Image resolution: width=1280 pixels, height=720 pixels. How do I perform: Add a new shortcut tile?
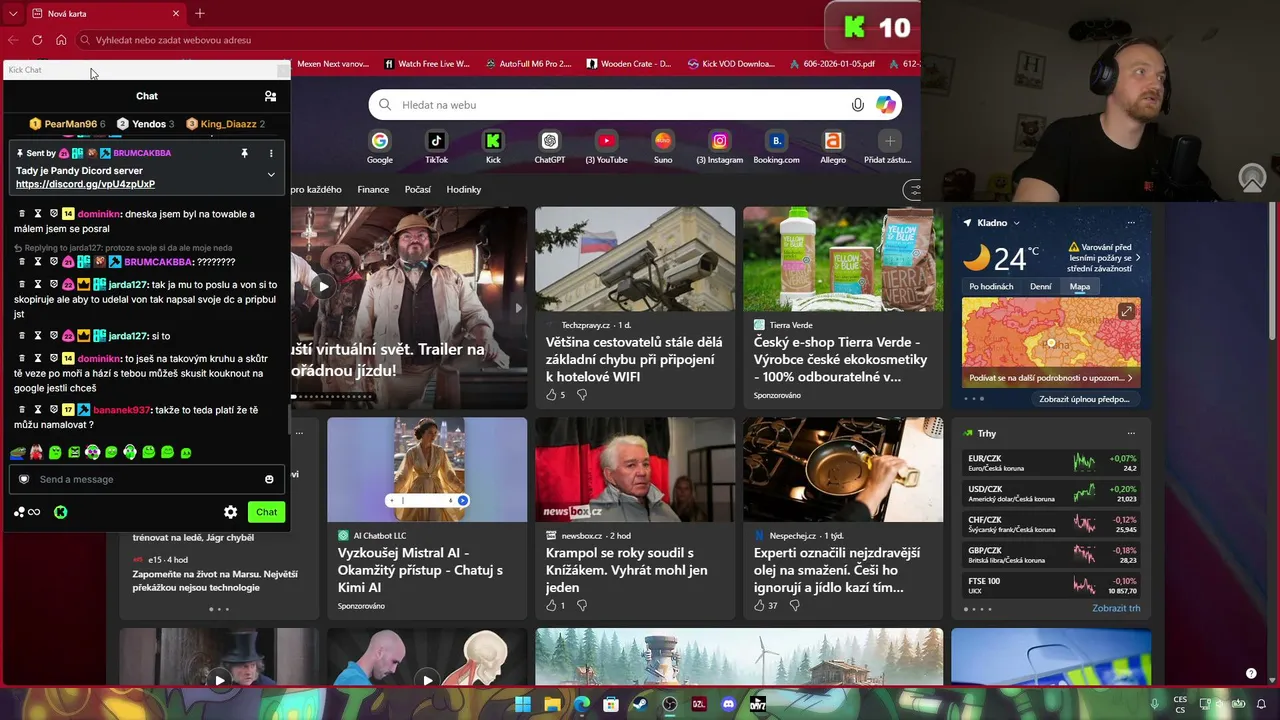[x=889, y=146]
